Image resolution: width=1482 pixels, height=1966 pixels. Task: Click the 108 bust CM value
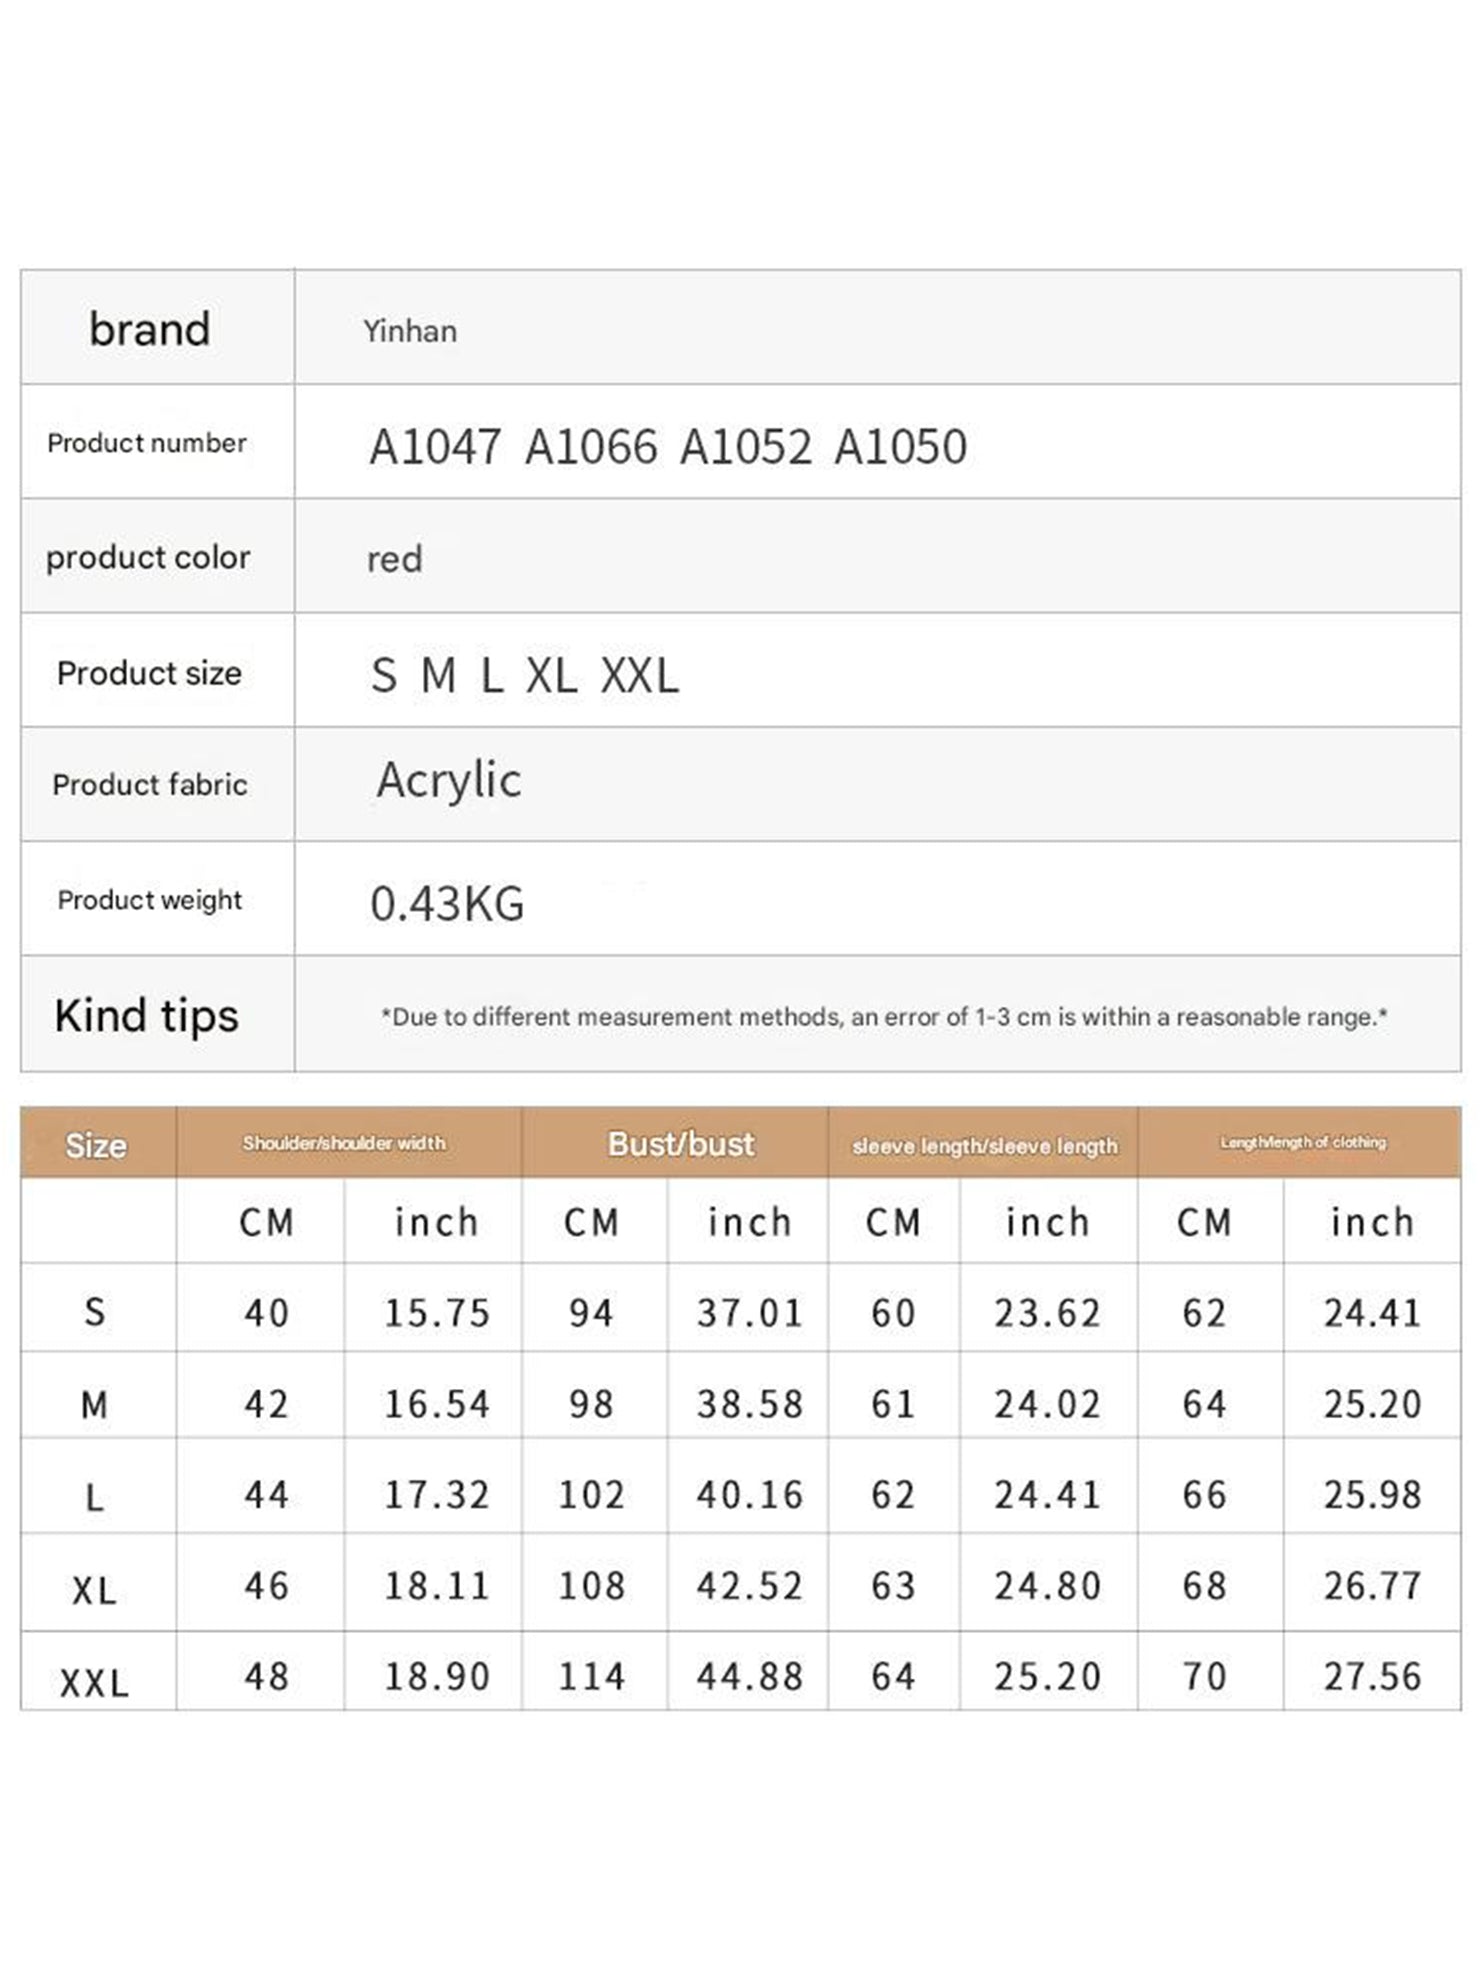coord(591,1585)
